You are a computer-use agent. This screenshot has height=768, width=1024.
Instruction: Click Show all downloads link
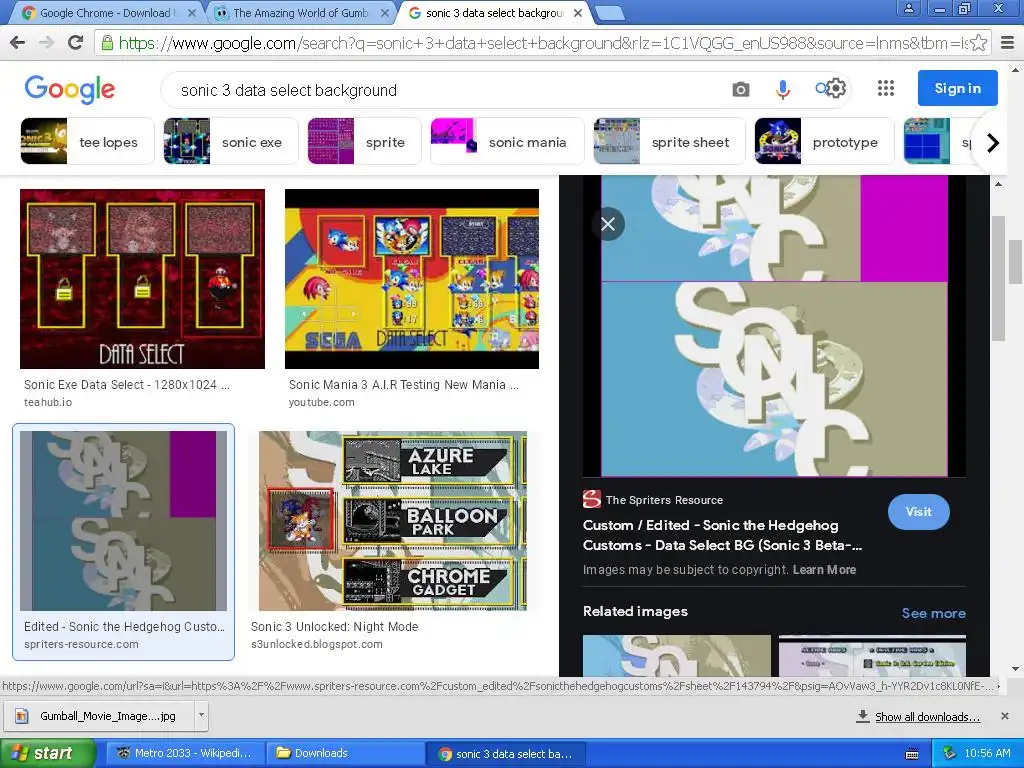click(927, 716)
